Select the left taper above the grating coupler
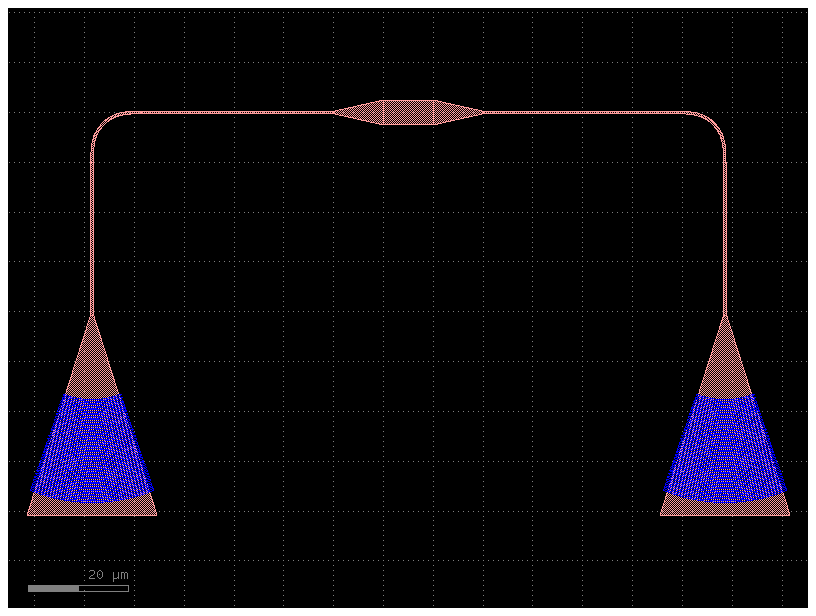Image resolution: width=816 pixels, height=616 pixels. coord(92,360)
